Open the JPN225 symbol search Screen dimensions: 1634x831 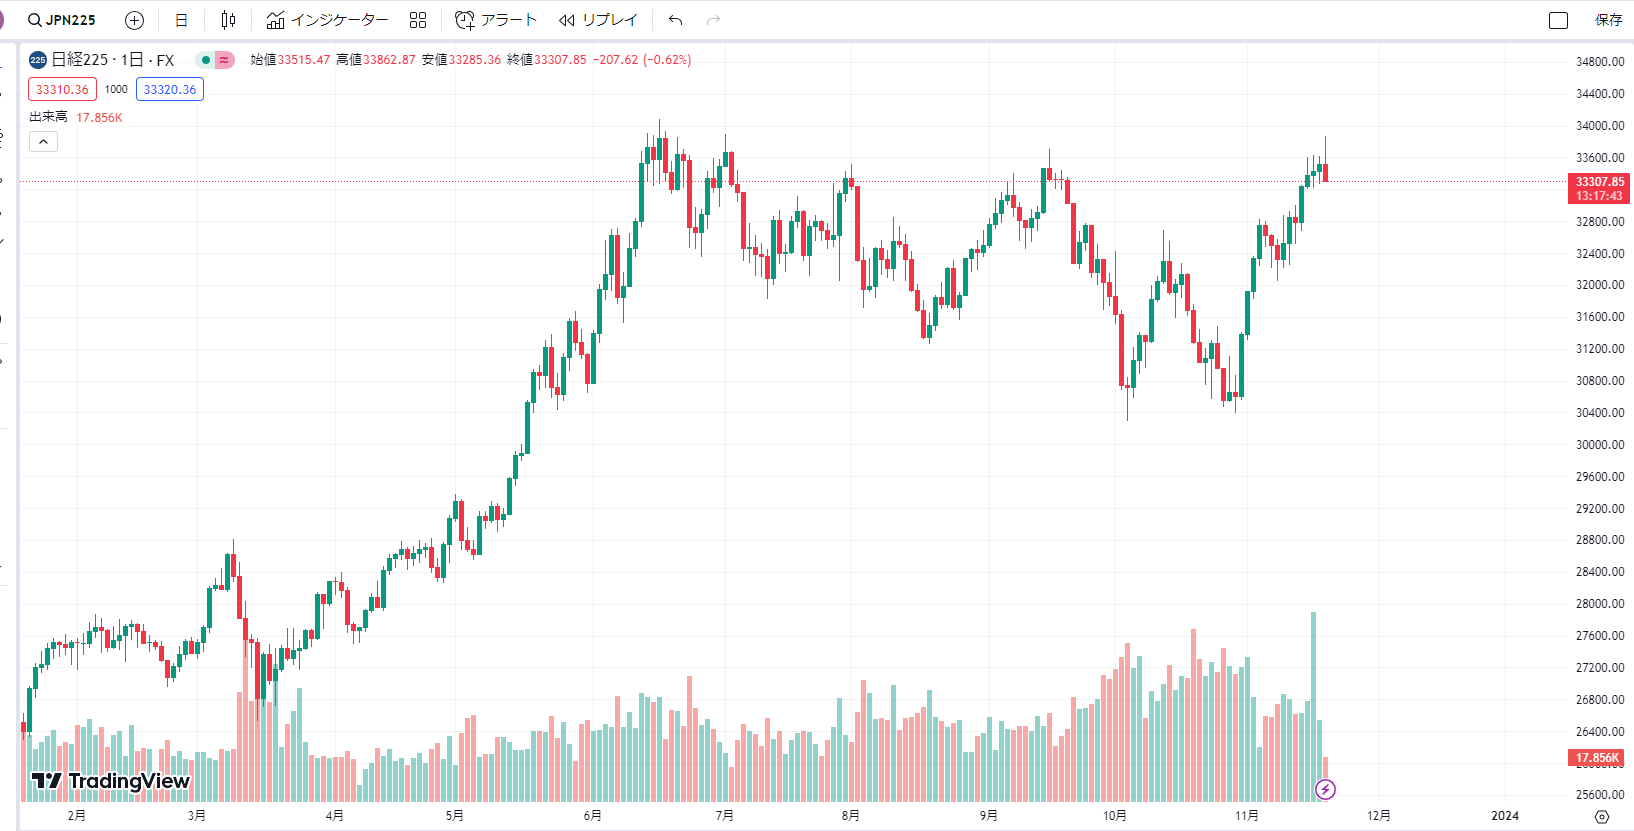pos(62,20)
